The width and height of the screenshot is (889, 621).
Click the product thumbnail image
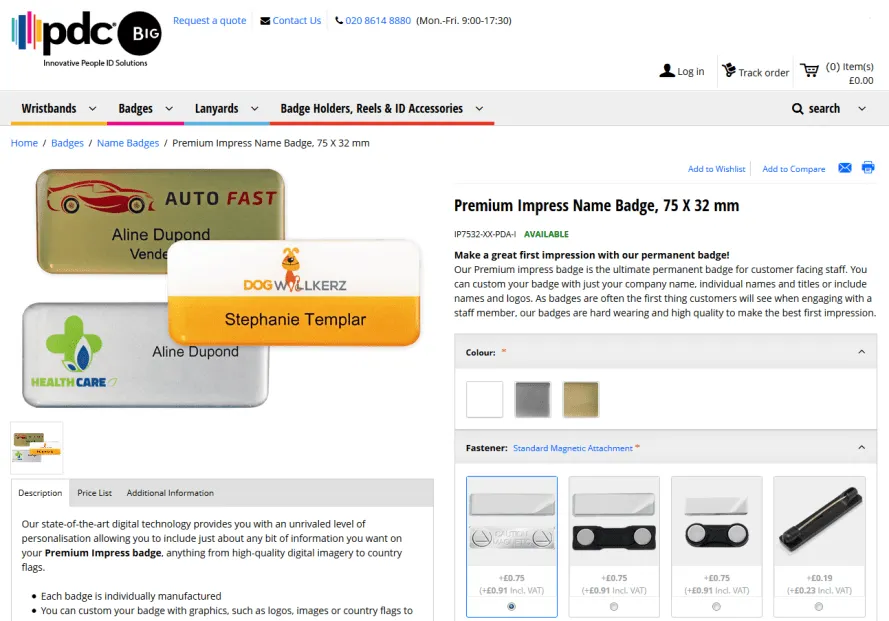[37, 447]
